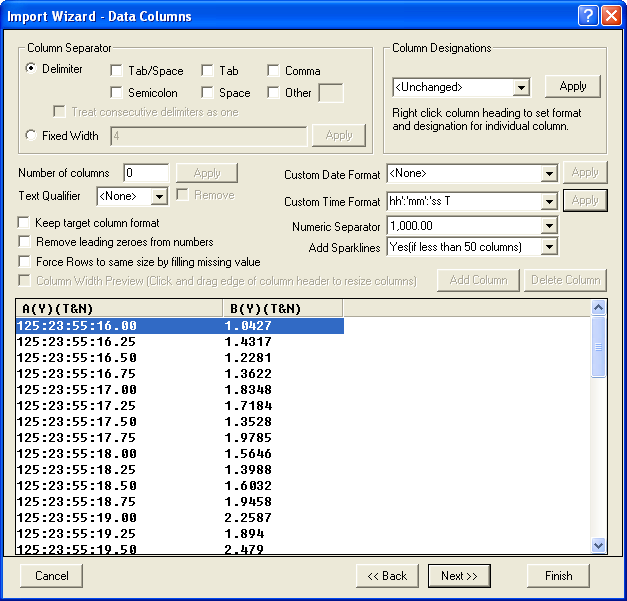
Task: Click the Other delimiter text box
Action: [x=331, y=93]
